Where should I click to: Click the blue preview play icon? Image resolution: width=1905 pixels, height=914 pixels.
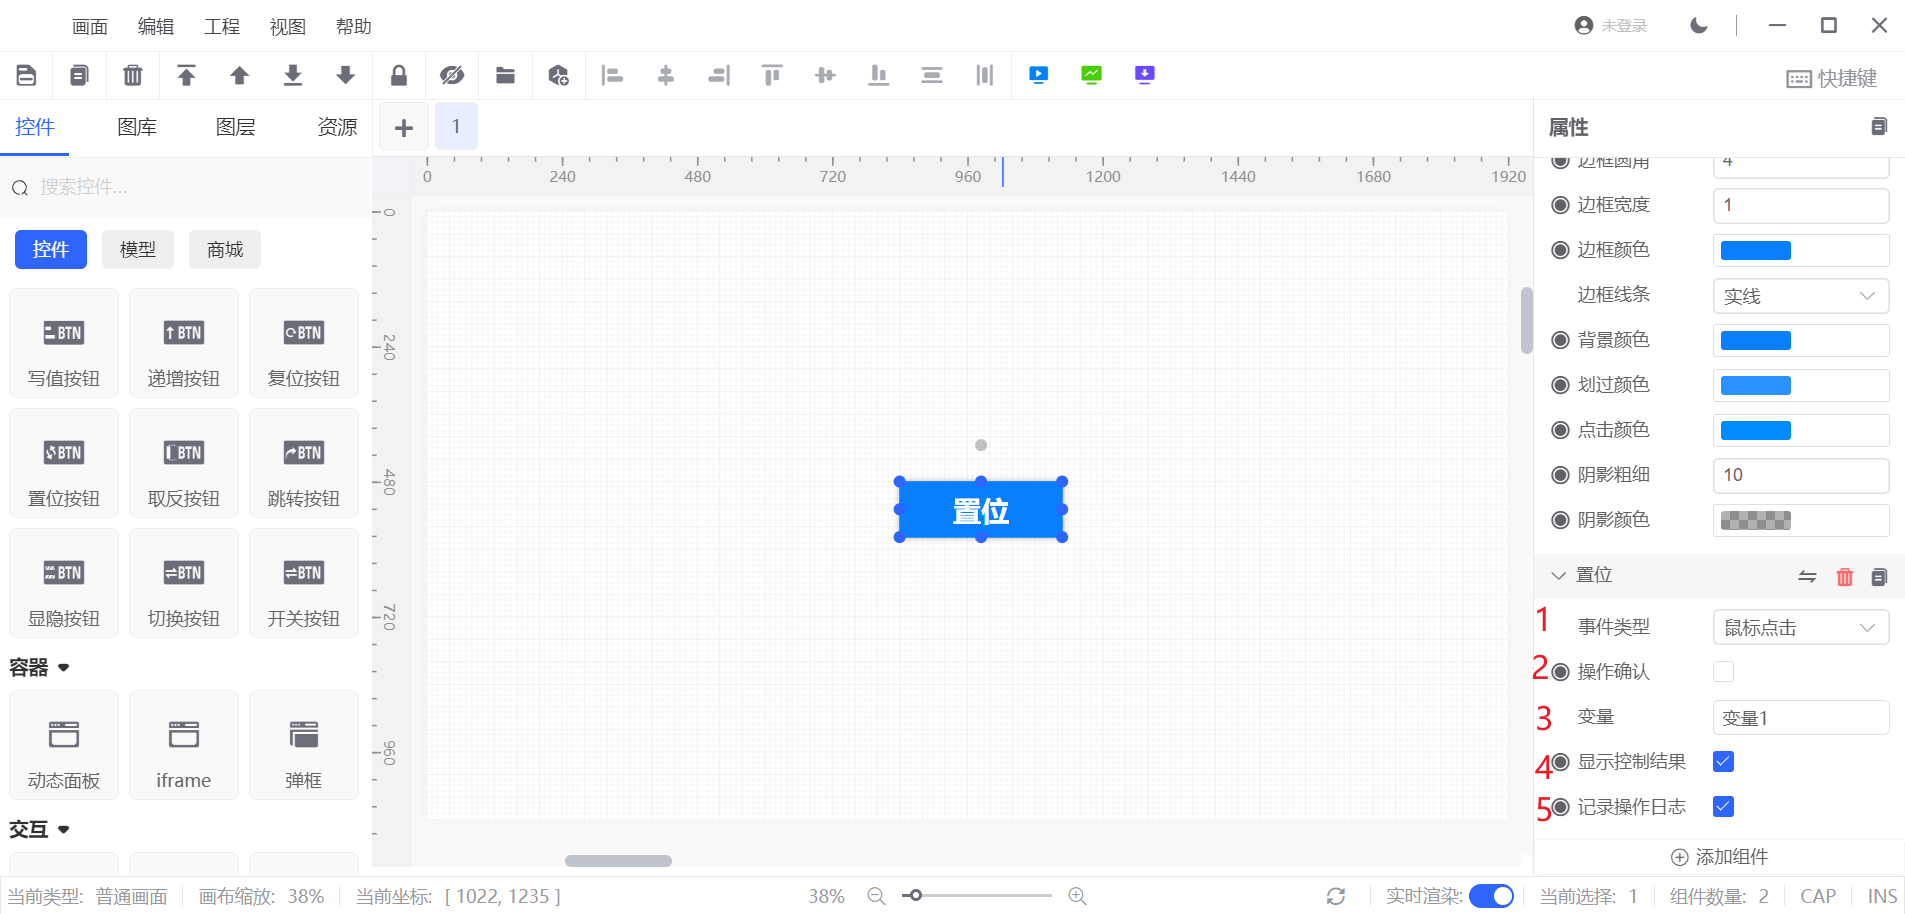1039,75
